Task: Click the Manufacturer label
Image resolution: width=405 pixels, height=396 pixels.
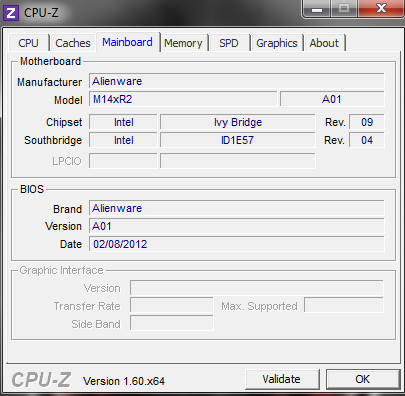Action: [x=50, y=82]
